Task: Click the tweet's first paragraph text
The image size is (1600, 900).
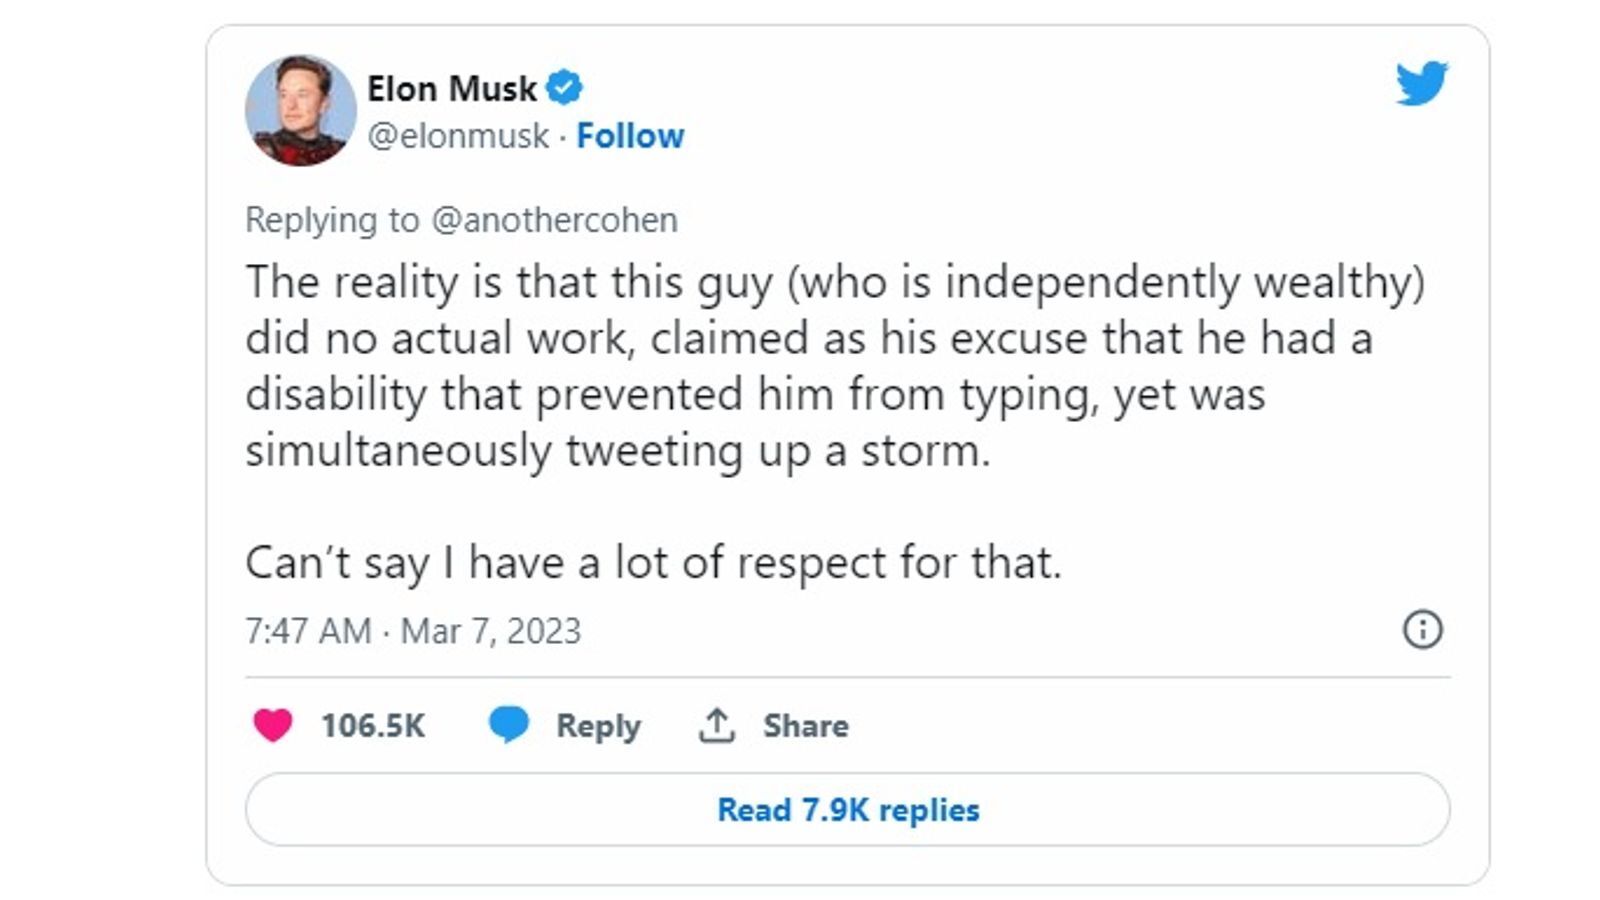Action: pos(800,338)
